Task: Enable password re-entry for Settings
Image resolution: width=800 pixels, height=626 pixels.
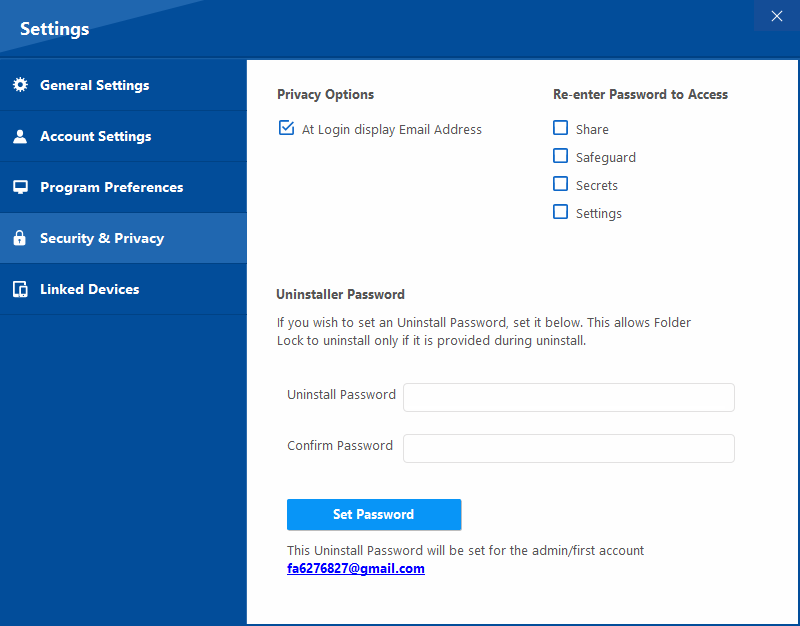Action: click(x=560, y=212)
